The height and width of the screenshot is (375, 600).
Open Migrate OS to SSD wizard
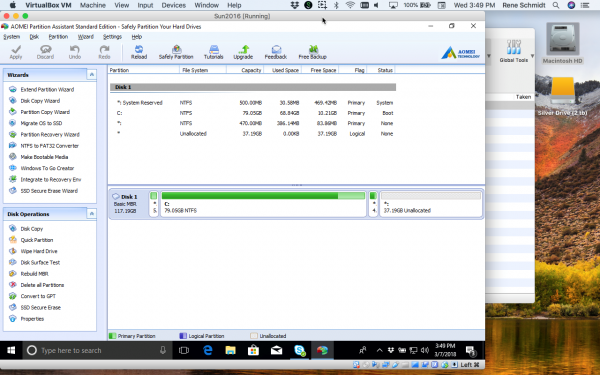(41, 123)
